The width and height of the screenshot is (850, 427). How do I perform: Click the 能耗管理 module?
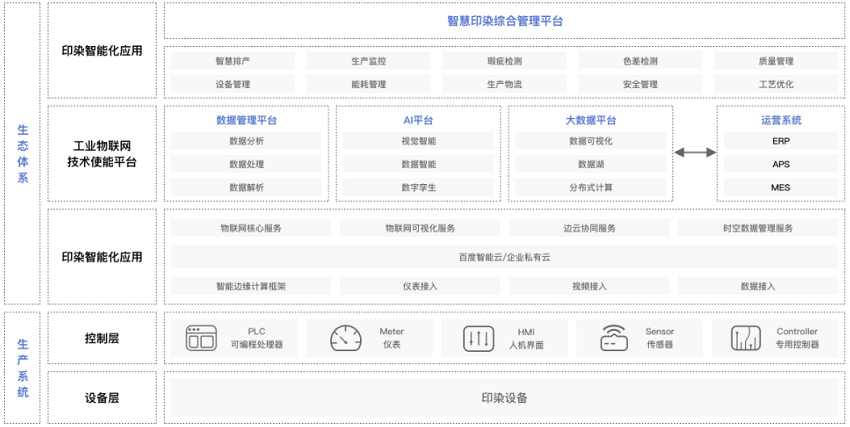pos(368,85)
